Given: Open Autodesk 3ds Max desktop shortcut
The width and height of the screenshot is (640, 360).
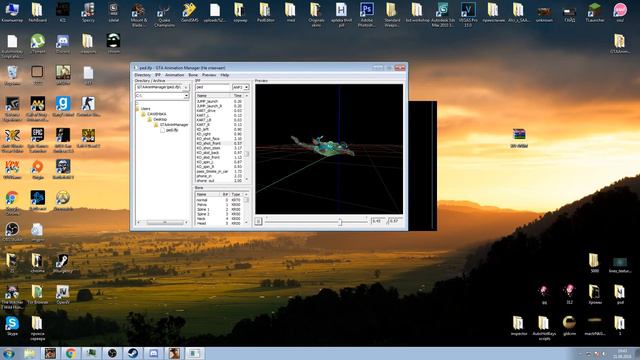Looking at the screenshot, I should (x=442, y=14).
